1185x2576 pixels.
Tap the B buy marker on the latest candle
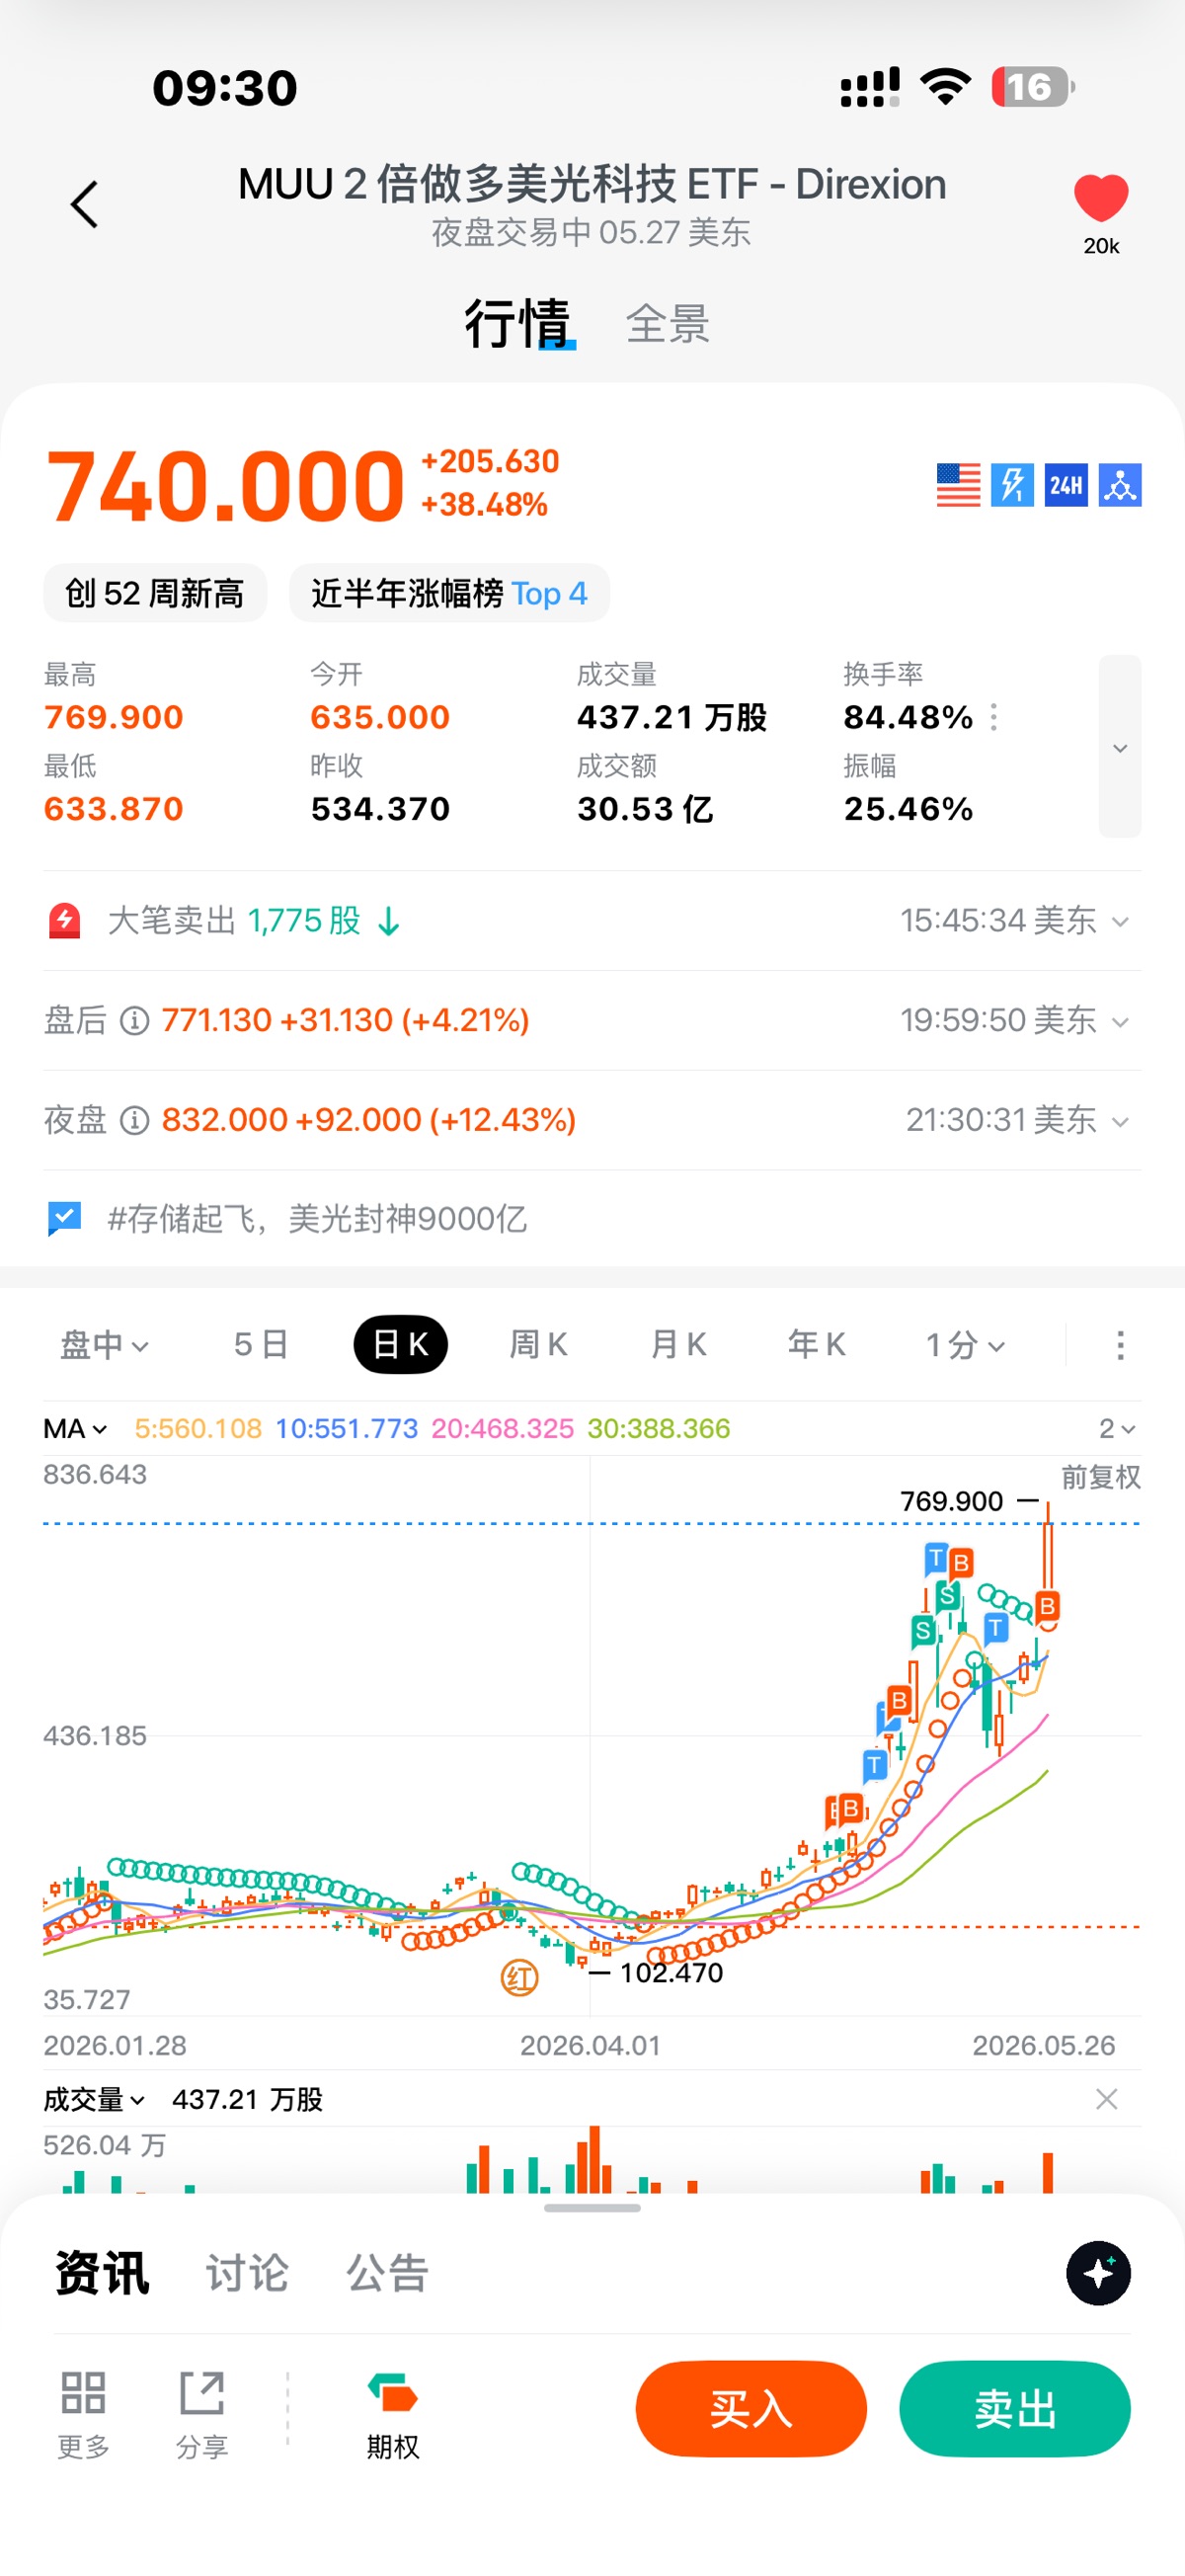pyautogui.click(x=1047, y=1606)
